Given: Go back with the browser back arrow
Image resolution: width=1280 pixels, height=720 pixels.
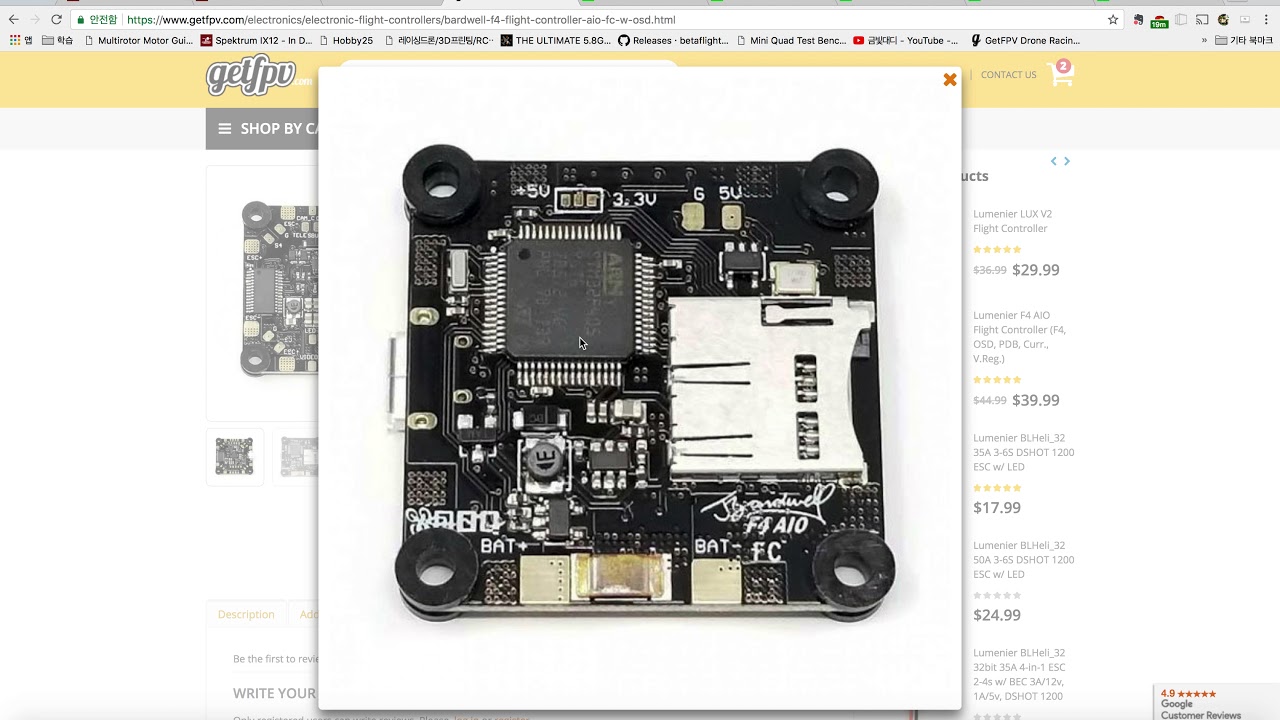Looking at the screenshot, I should 13,19.
